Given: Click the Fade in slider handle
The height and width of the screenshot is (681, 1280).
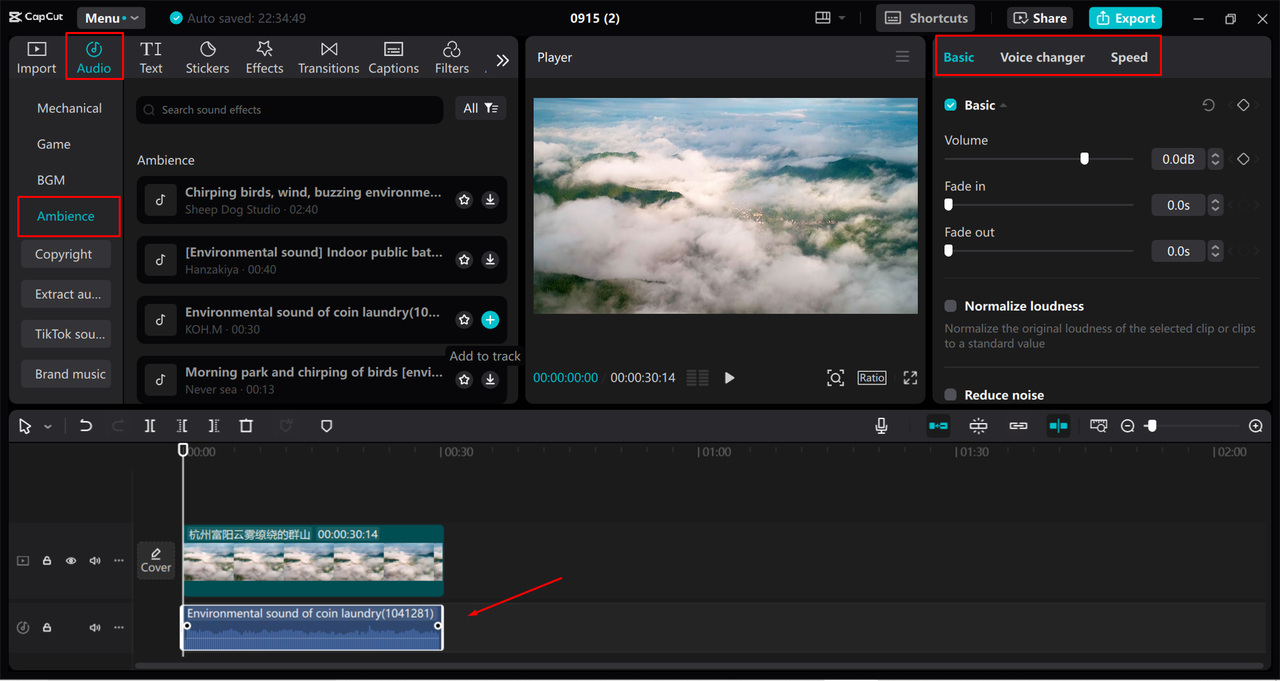Looking at the screenshot, I should (x=949, y=204).
